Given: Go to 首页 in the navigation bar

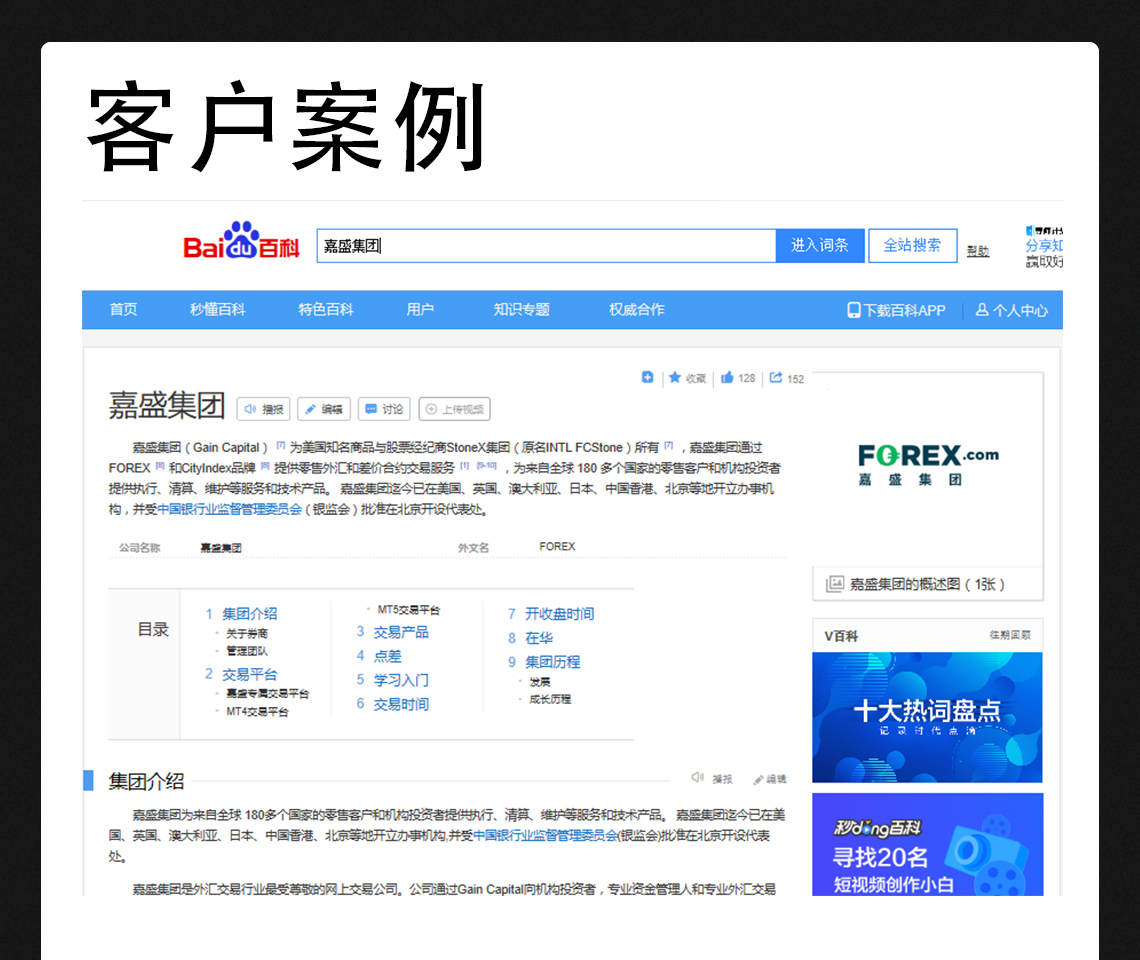Looking at the screenshot, I should pos(123,310).
